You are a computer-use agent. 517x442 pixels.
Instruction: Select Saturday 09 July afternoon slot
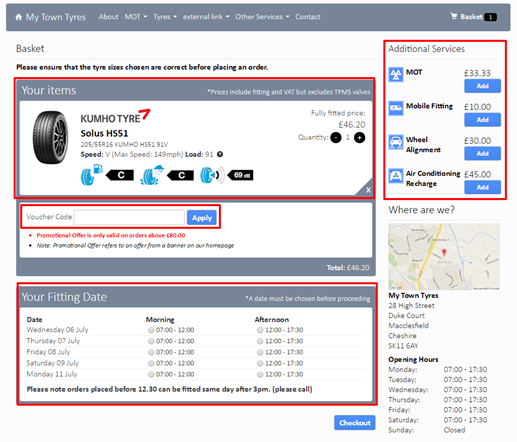(260, 363)
